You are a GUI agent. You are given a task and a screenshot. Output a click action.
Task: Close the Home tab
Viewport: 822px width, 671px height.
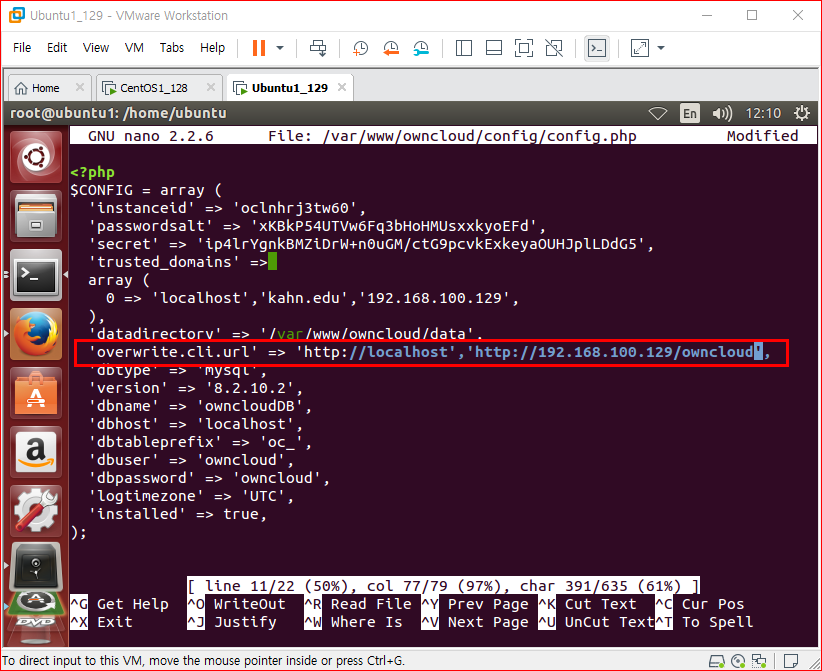pos(80,87)
